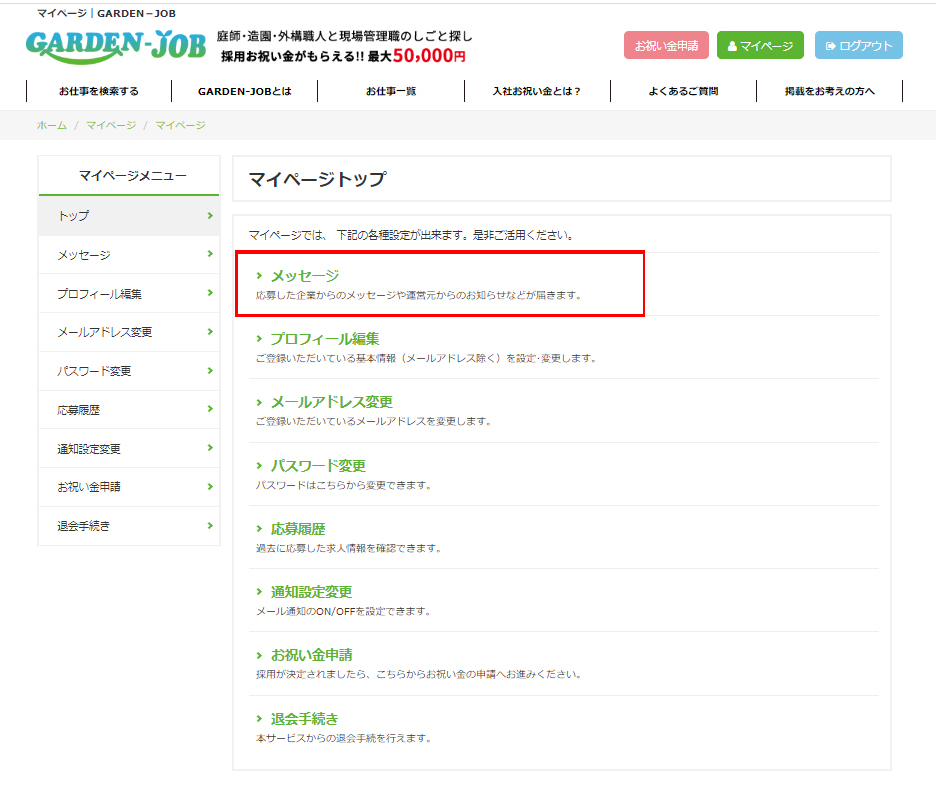Open 掲載をお考えの方へ in the navigation bar
The image size is (936, 793).
click(829, 91)
